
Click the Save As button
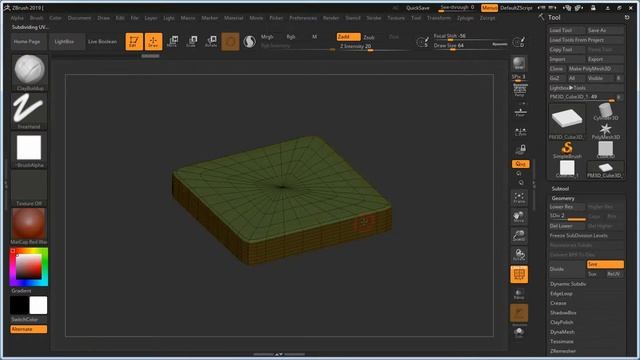[605, 30]
